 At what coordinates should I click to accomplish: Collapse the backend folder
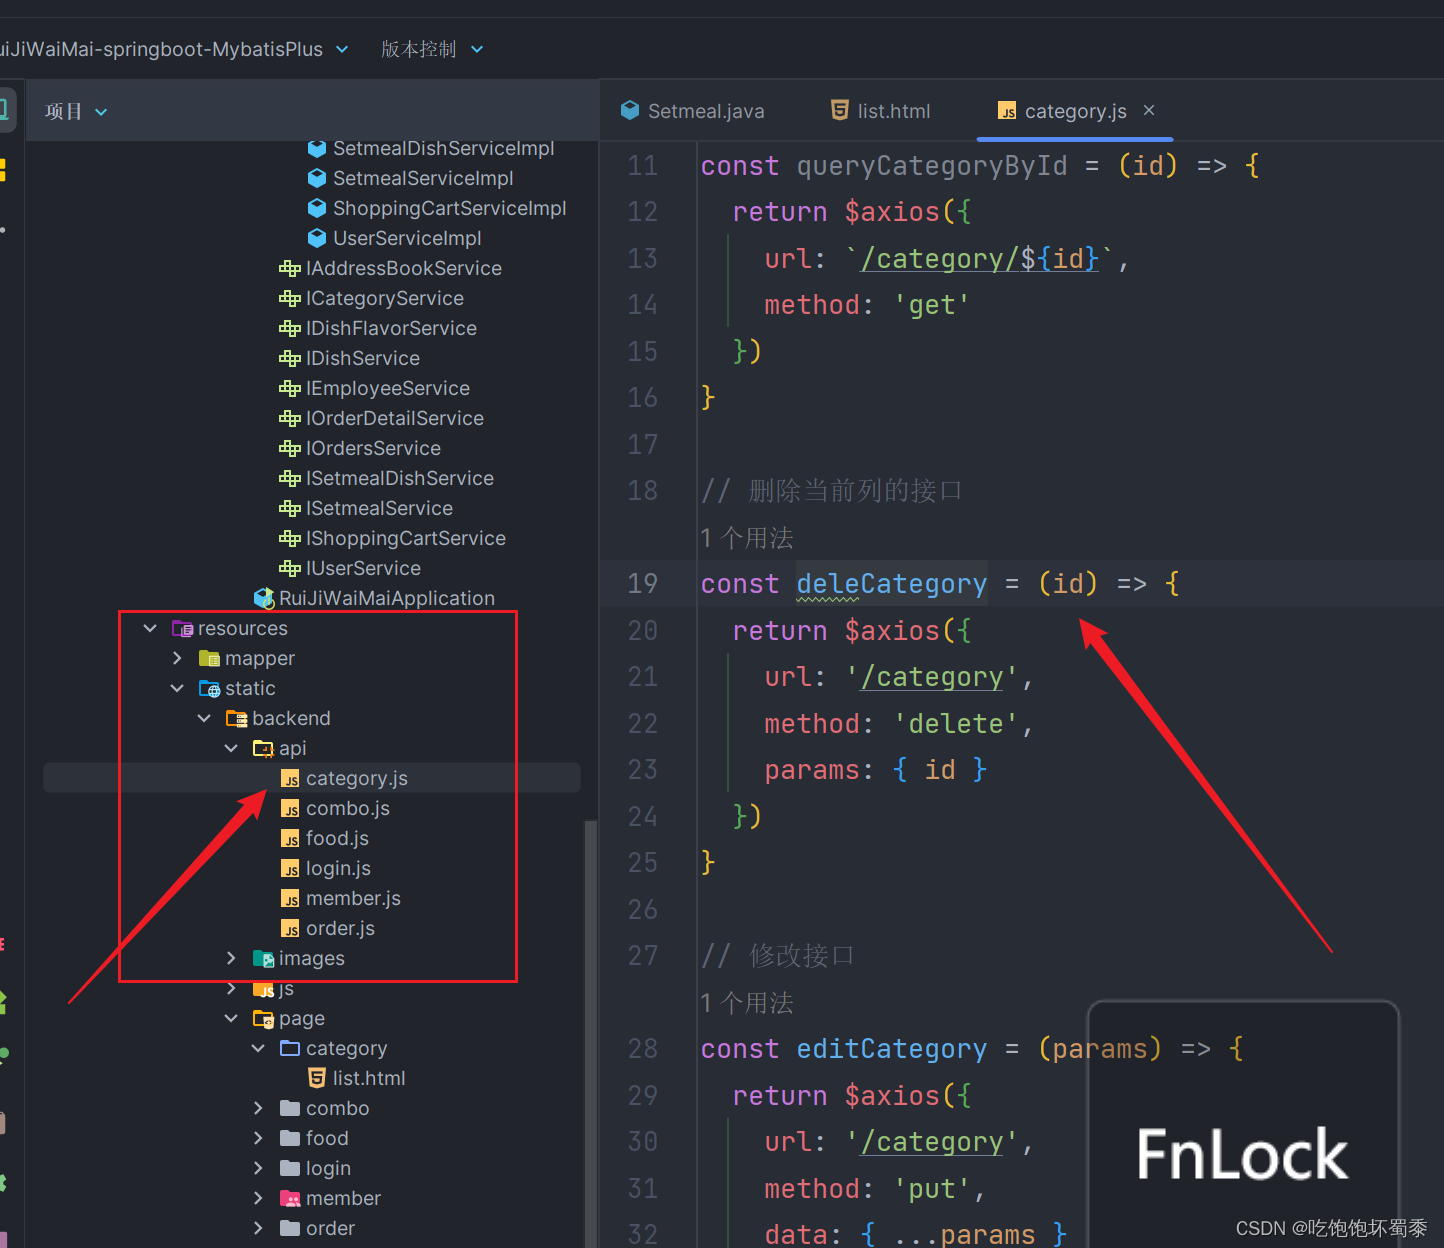coord(204,718)
